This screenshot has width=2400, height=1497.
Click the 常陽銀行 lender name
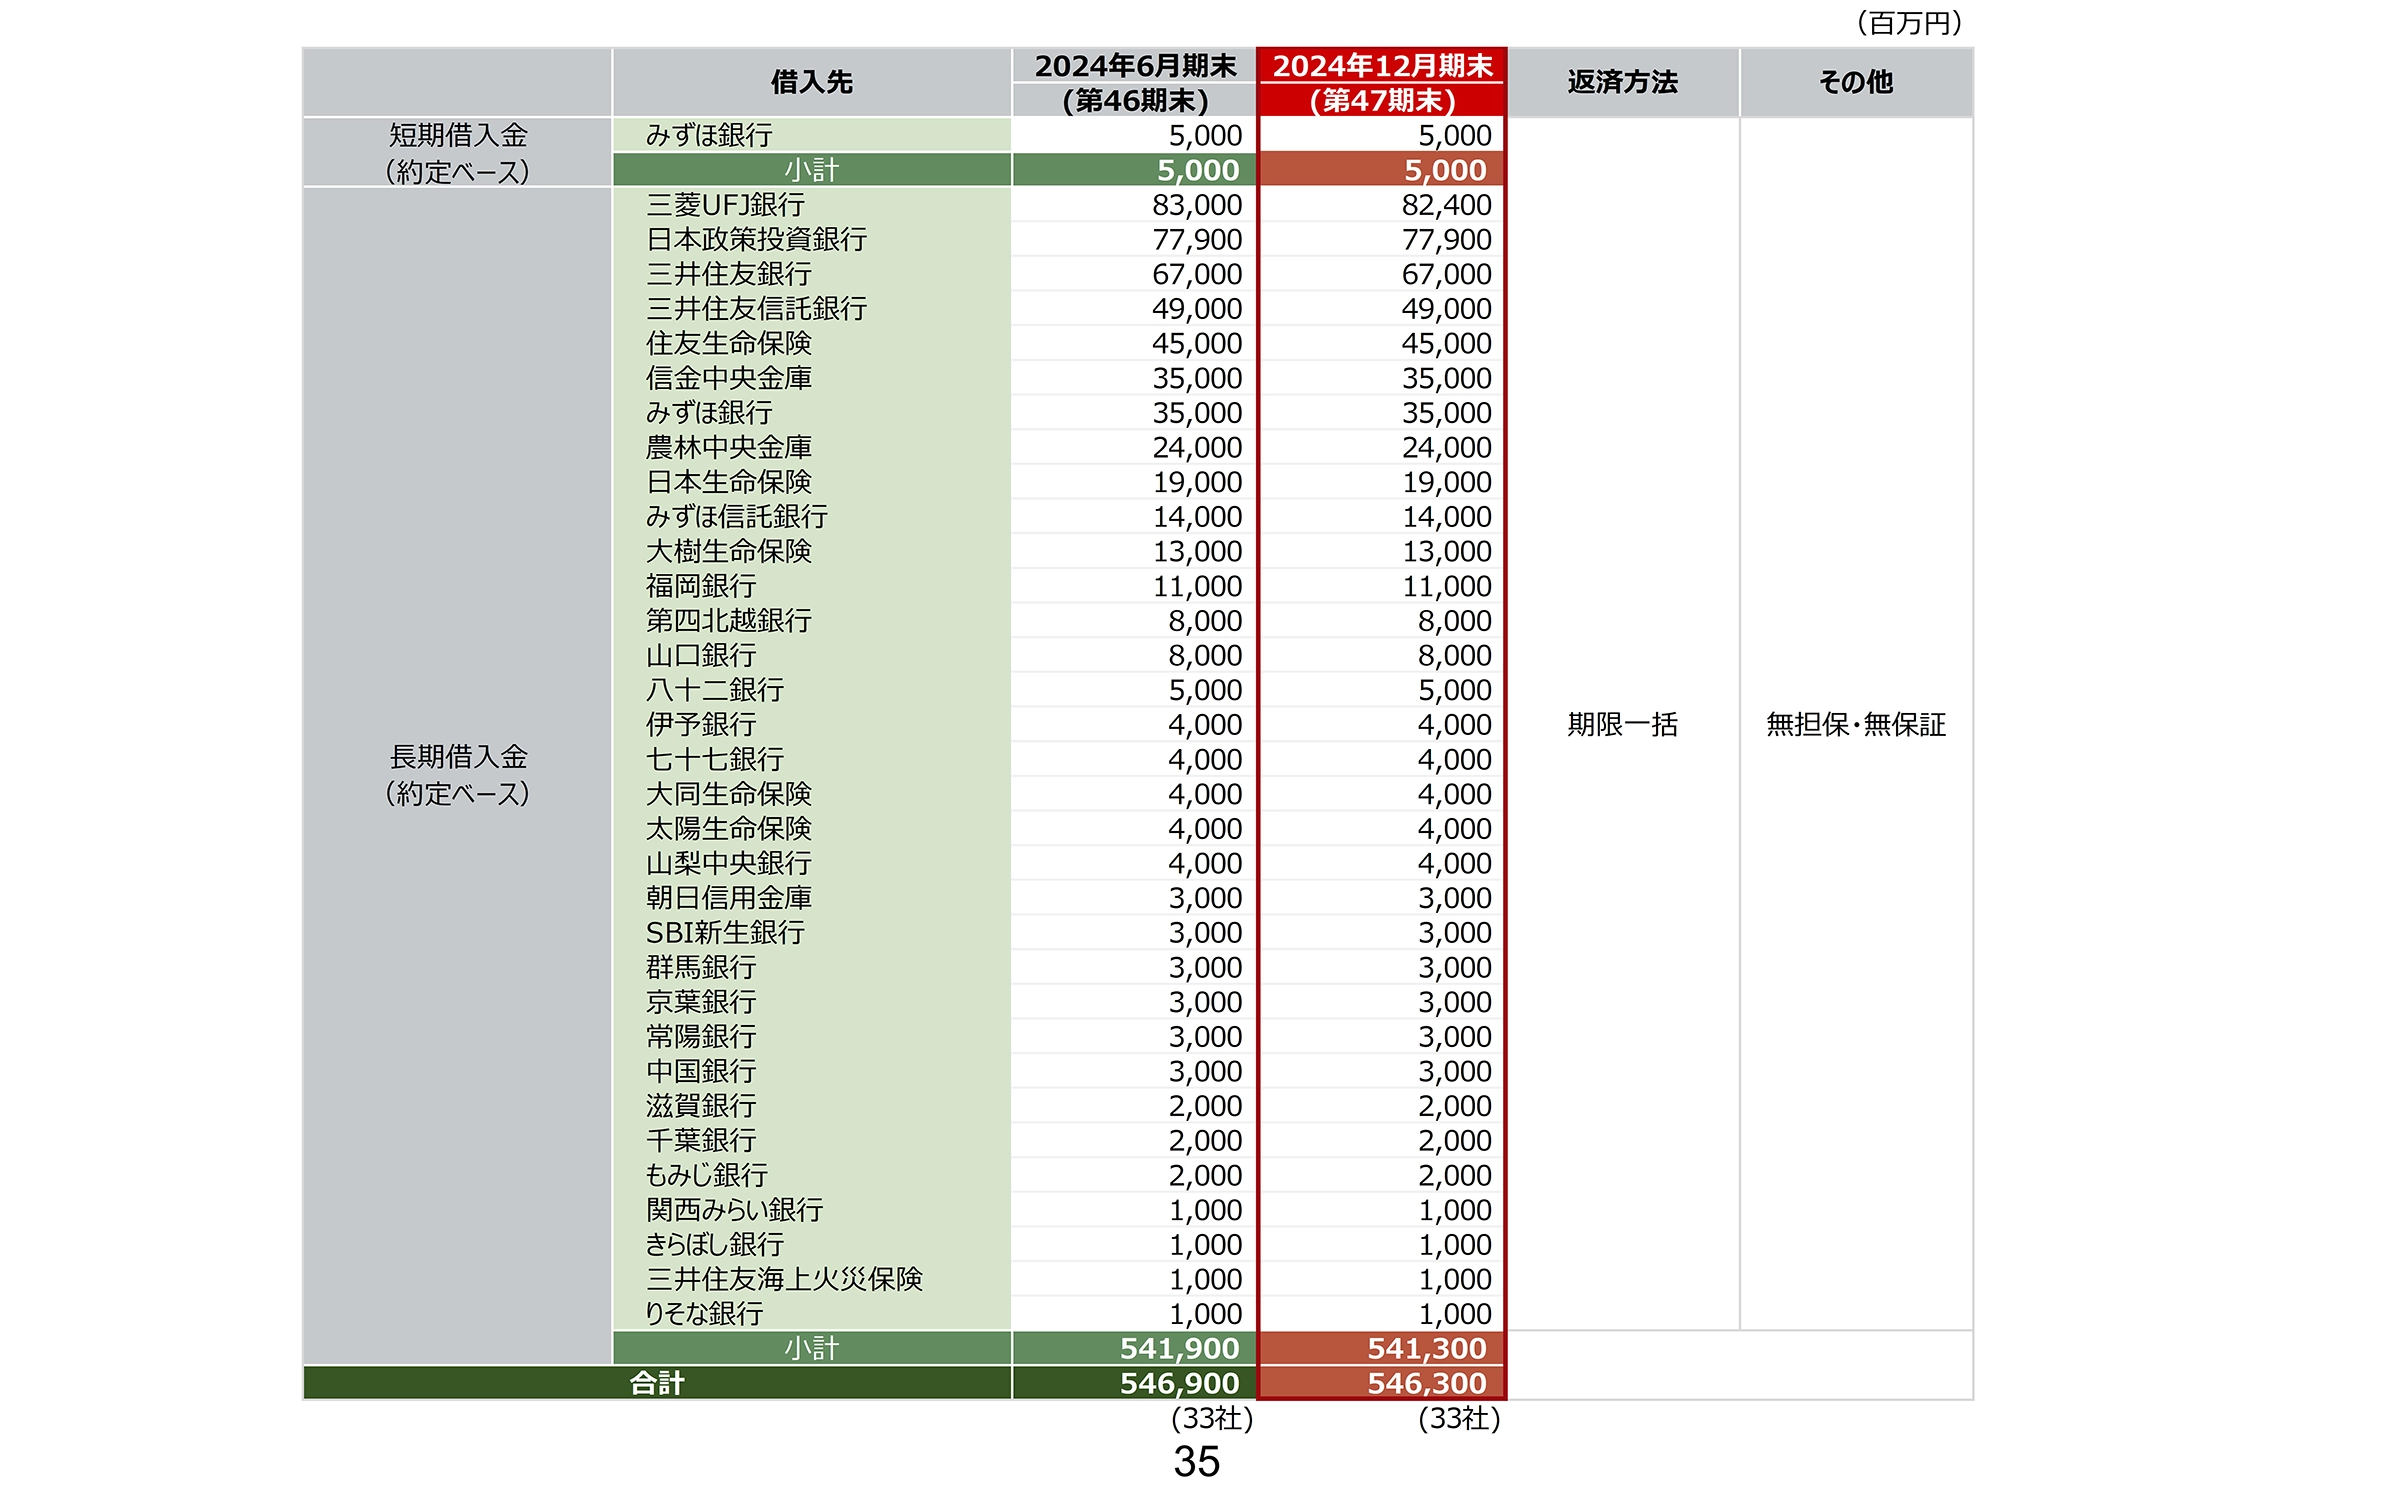coord(700,1037)
